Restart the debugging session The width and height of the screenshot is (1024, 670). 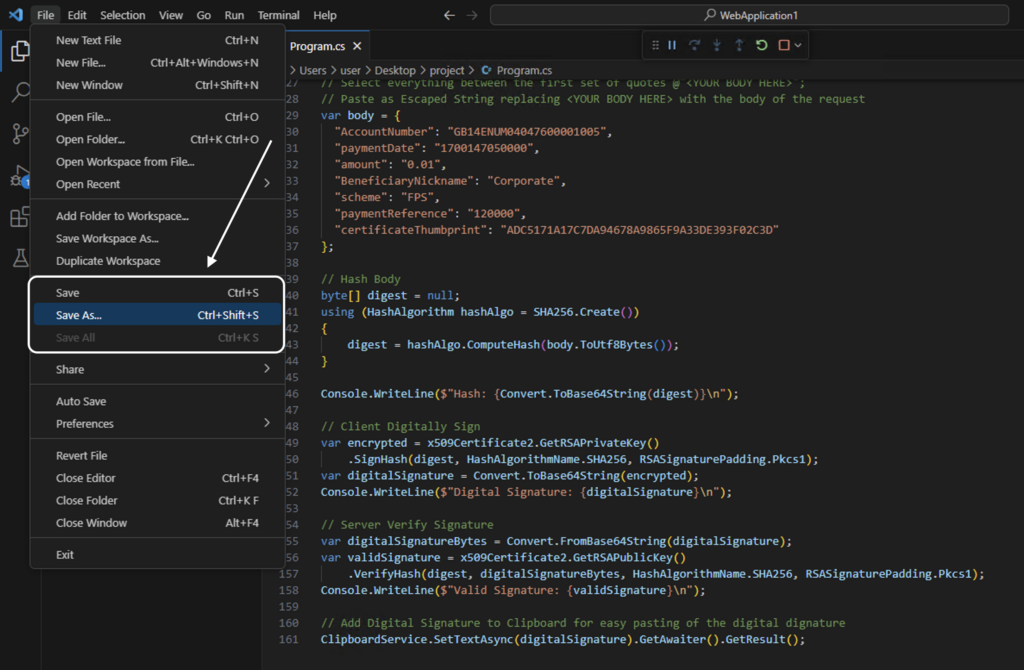click(762, 45)
